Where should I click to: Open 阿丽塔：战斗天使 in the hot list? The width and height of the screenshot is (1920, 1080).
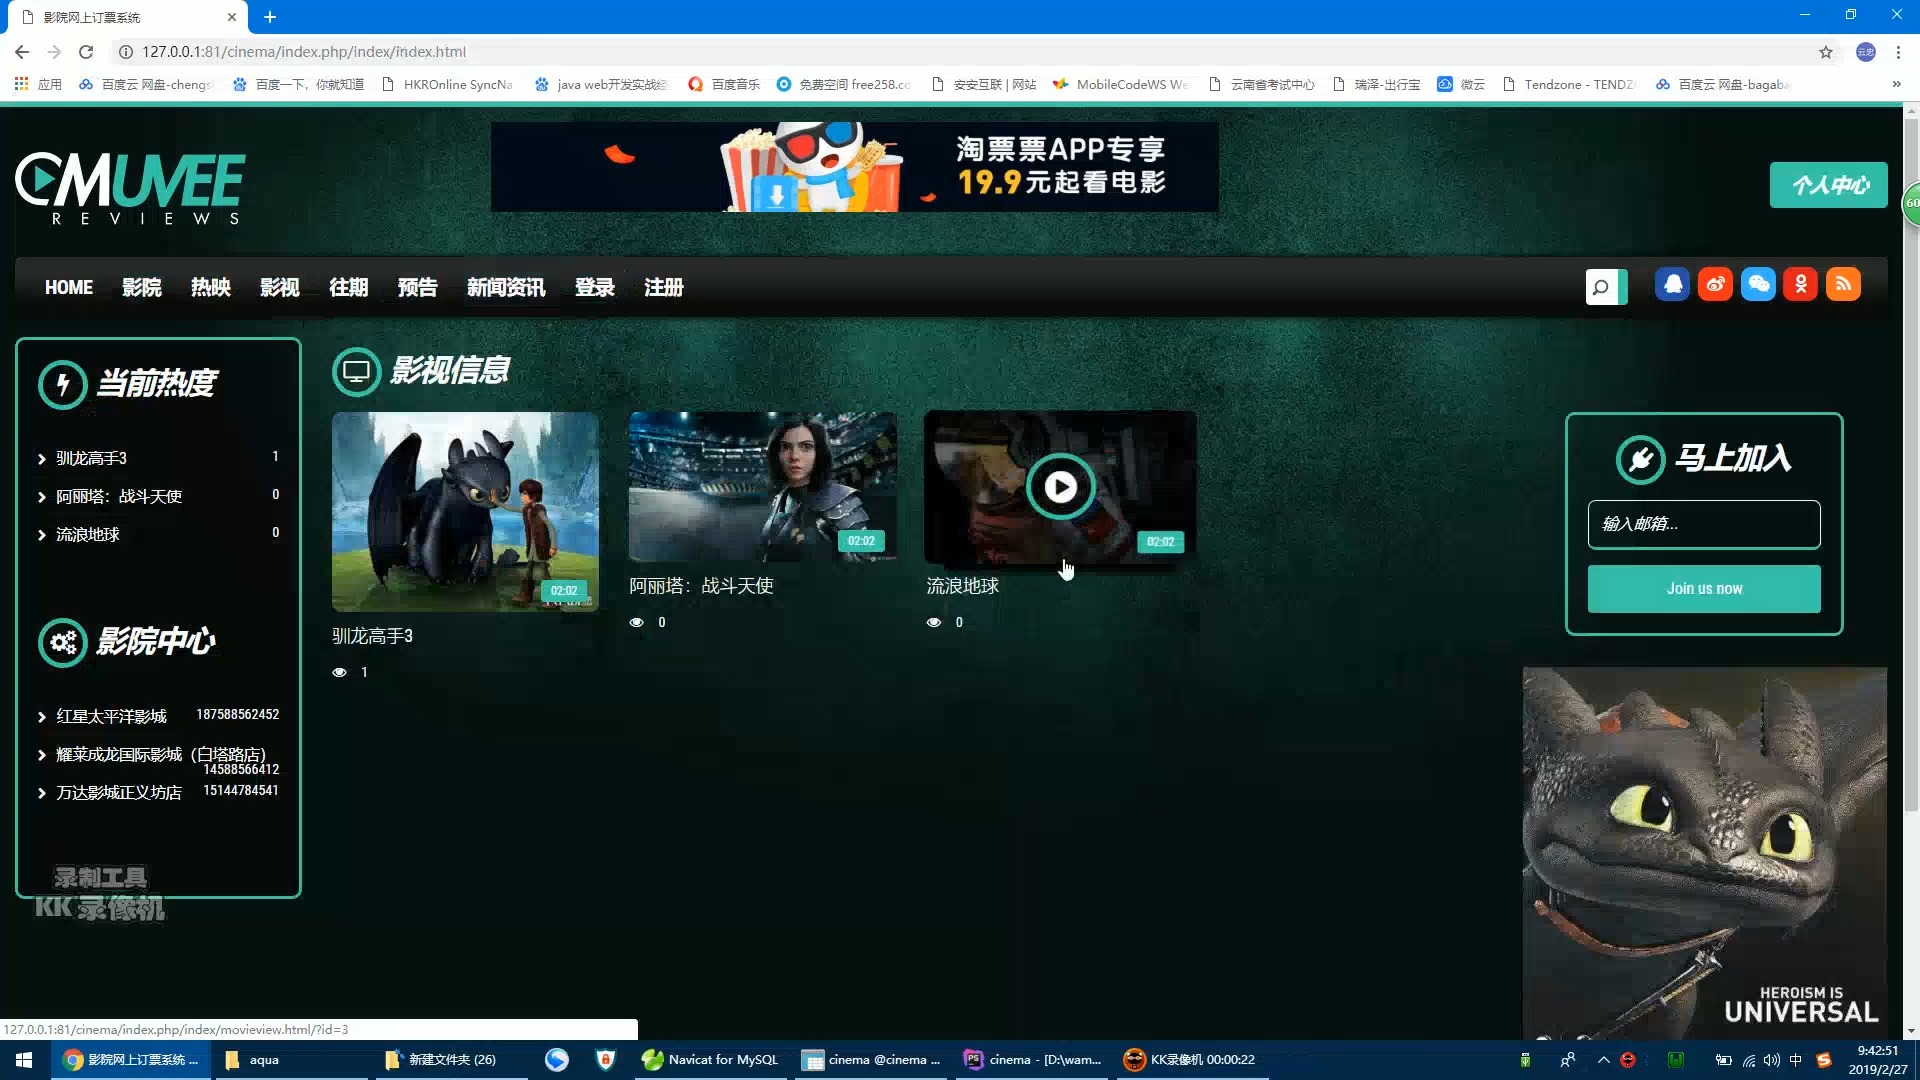click(119, 496)
